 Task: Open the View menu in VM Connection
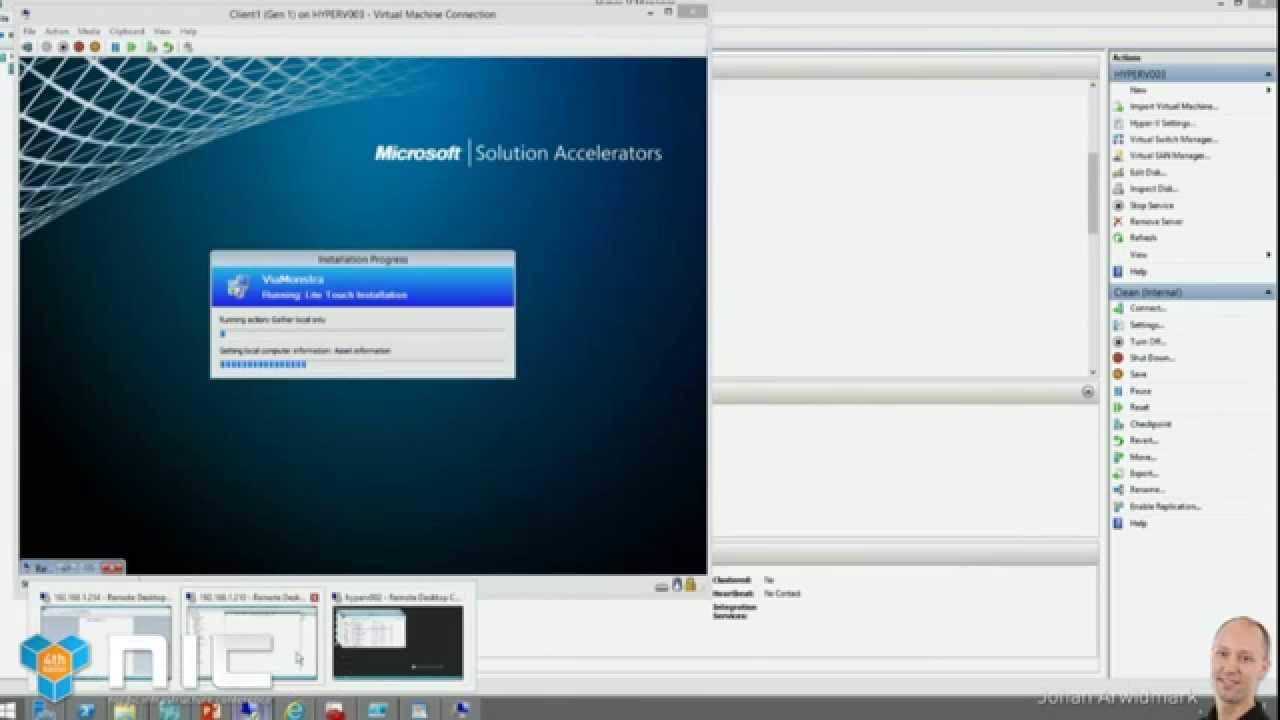[x=162, y=32]
